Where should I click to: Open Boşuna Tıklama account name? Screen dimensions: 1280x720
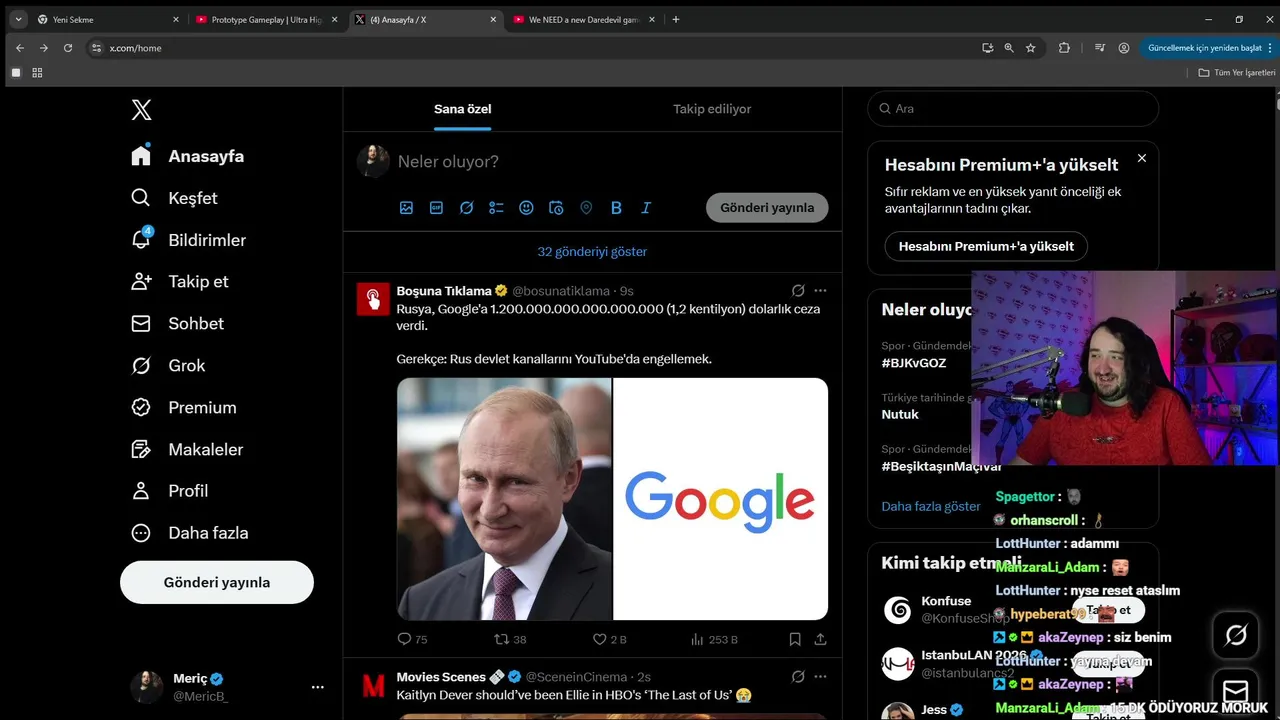pyautogui.click(x=444, y=291)
